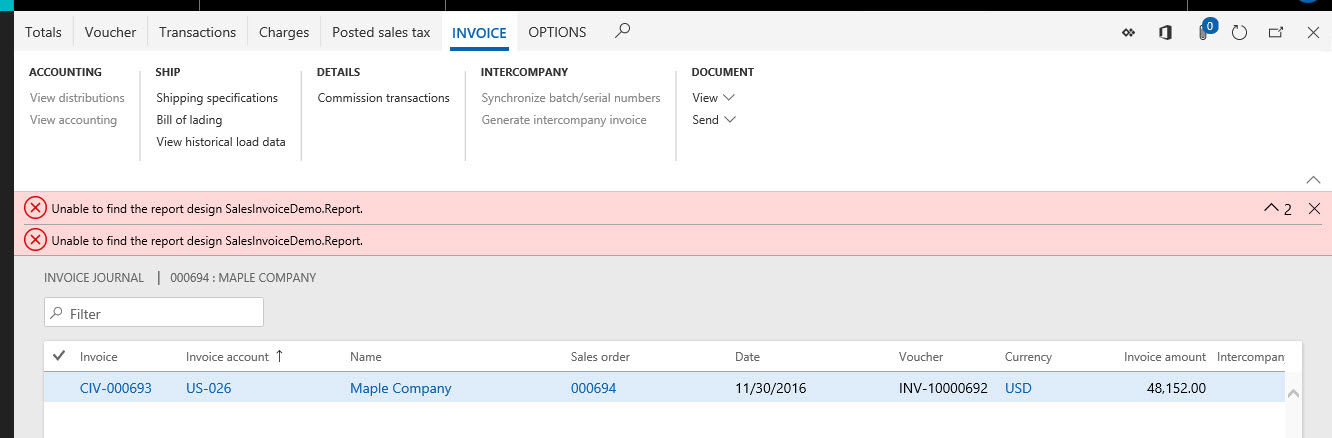This screenshot has height=438, width=1332.
Task: Refresh the page with the refresh icon
Action: click(x=1240, y=33)
